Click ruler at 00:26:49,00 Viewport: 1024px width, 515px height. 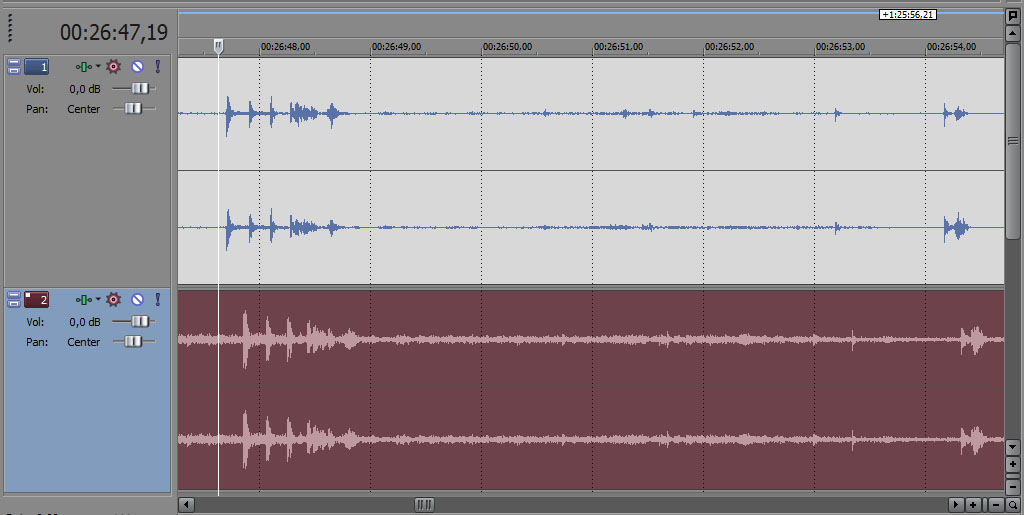(x=396, y=47)
